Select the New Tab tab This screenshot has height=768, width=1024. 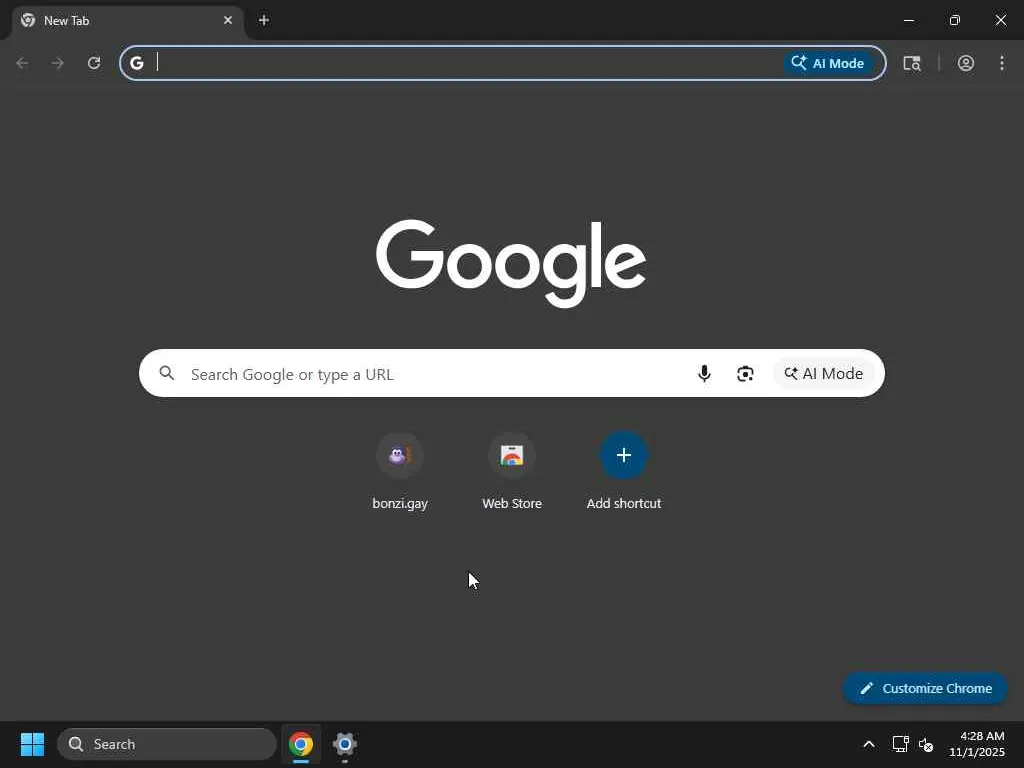[x=128, y=20]
